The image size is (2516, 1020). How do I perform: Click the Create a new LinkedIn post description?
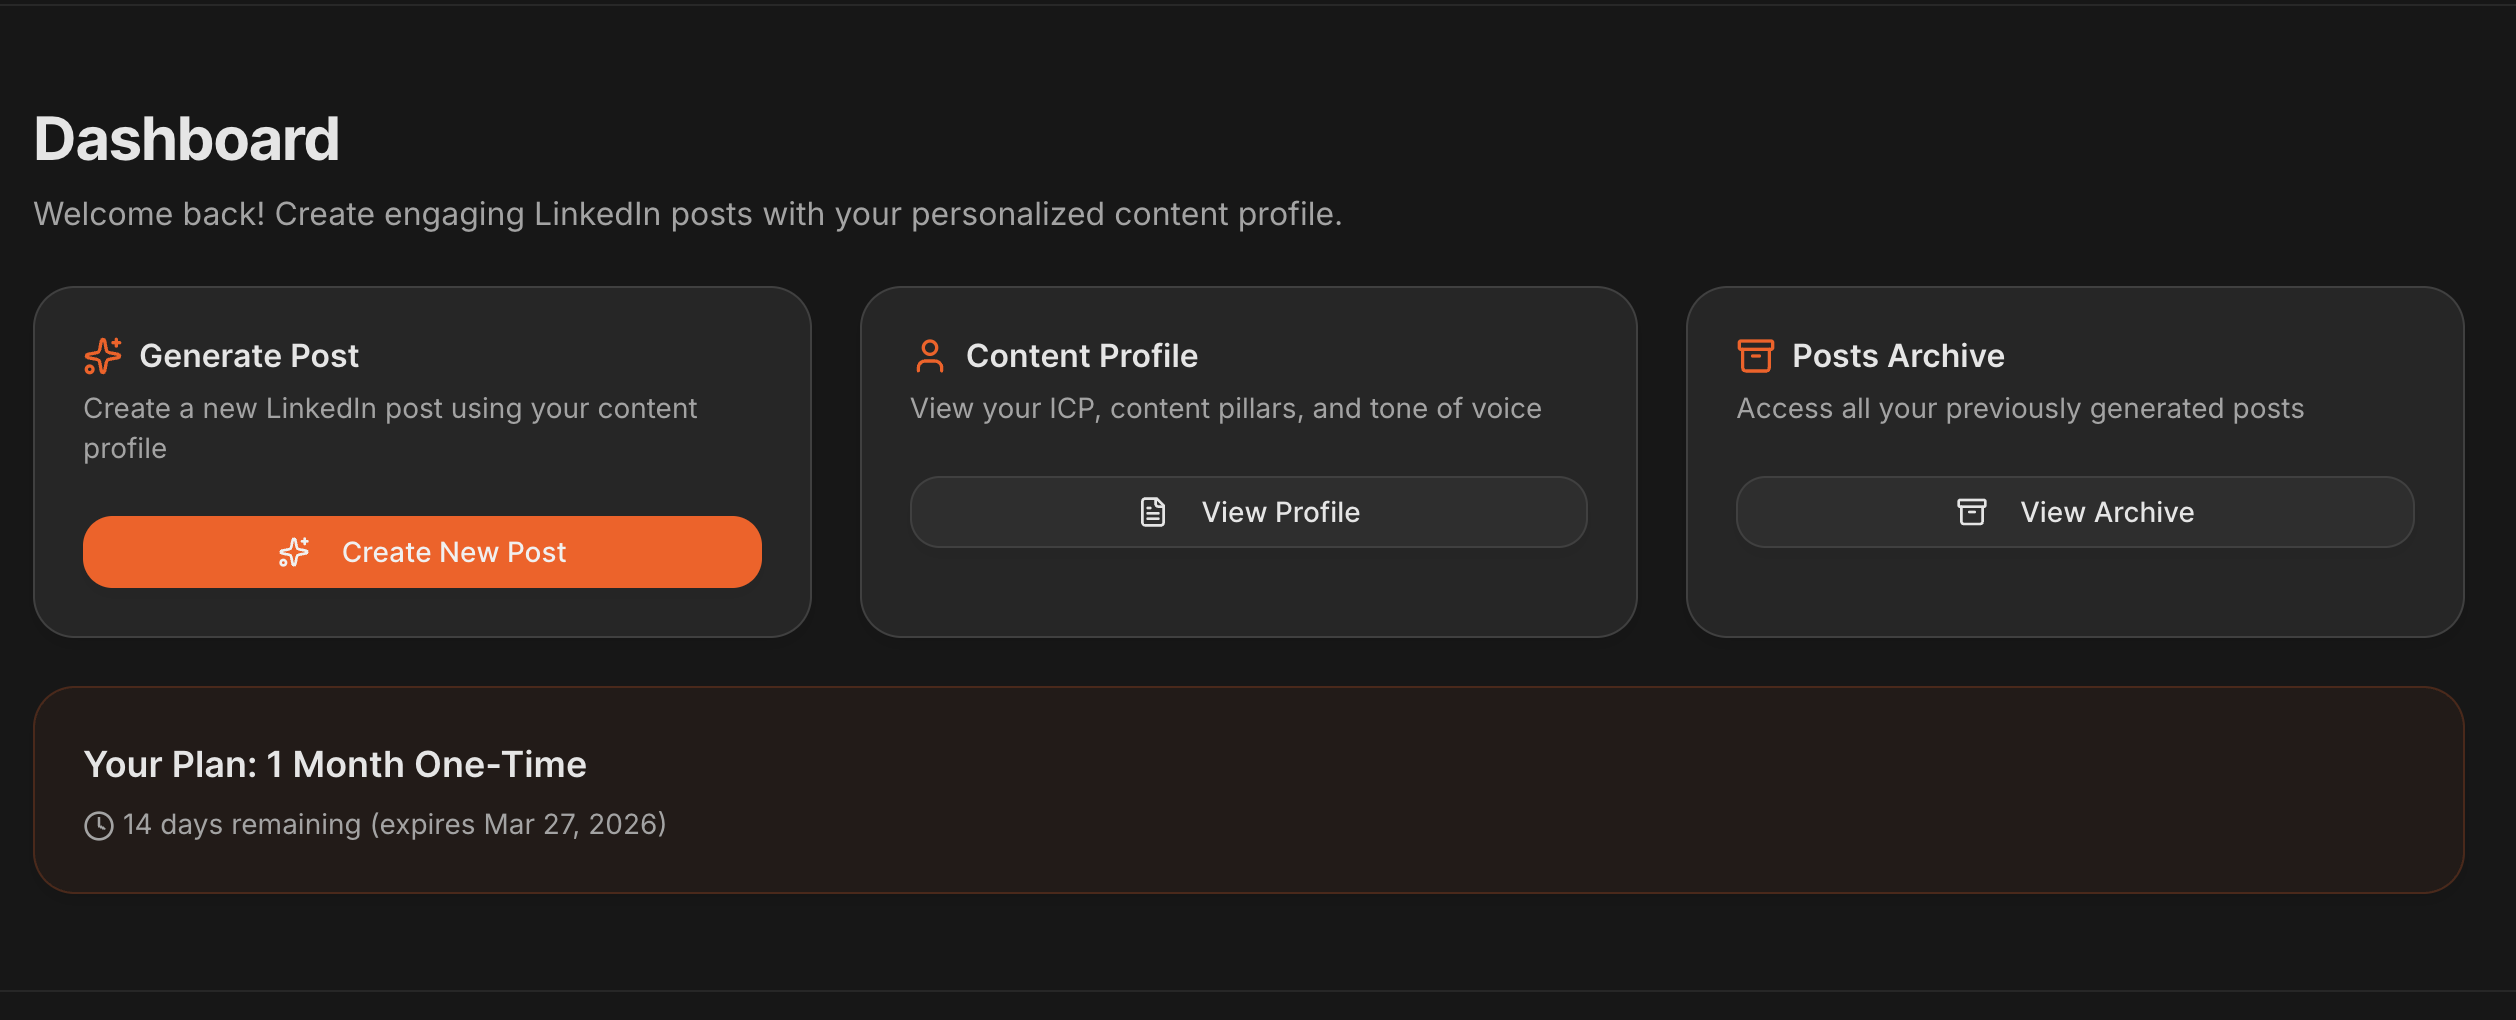point(390,428)
